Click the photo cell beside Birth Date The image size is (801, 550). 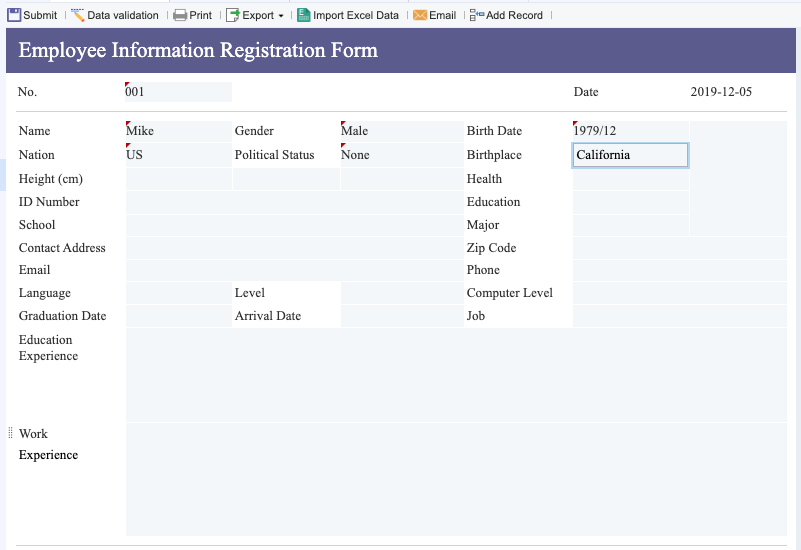pos(738,179)
